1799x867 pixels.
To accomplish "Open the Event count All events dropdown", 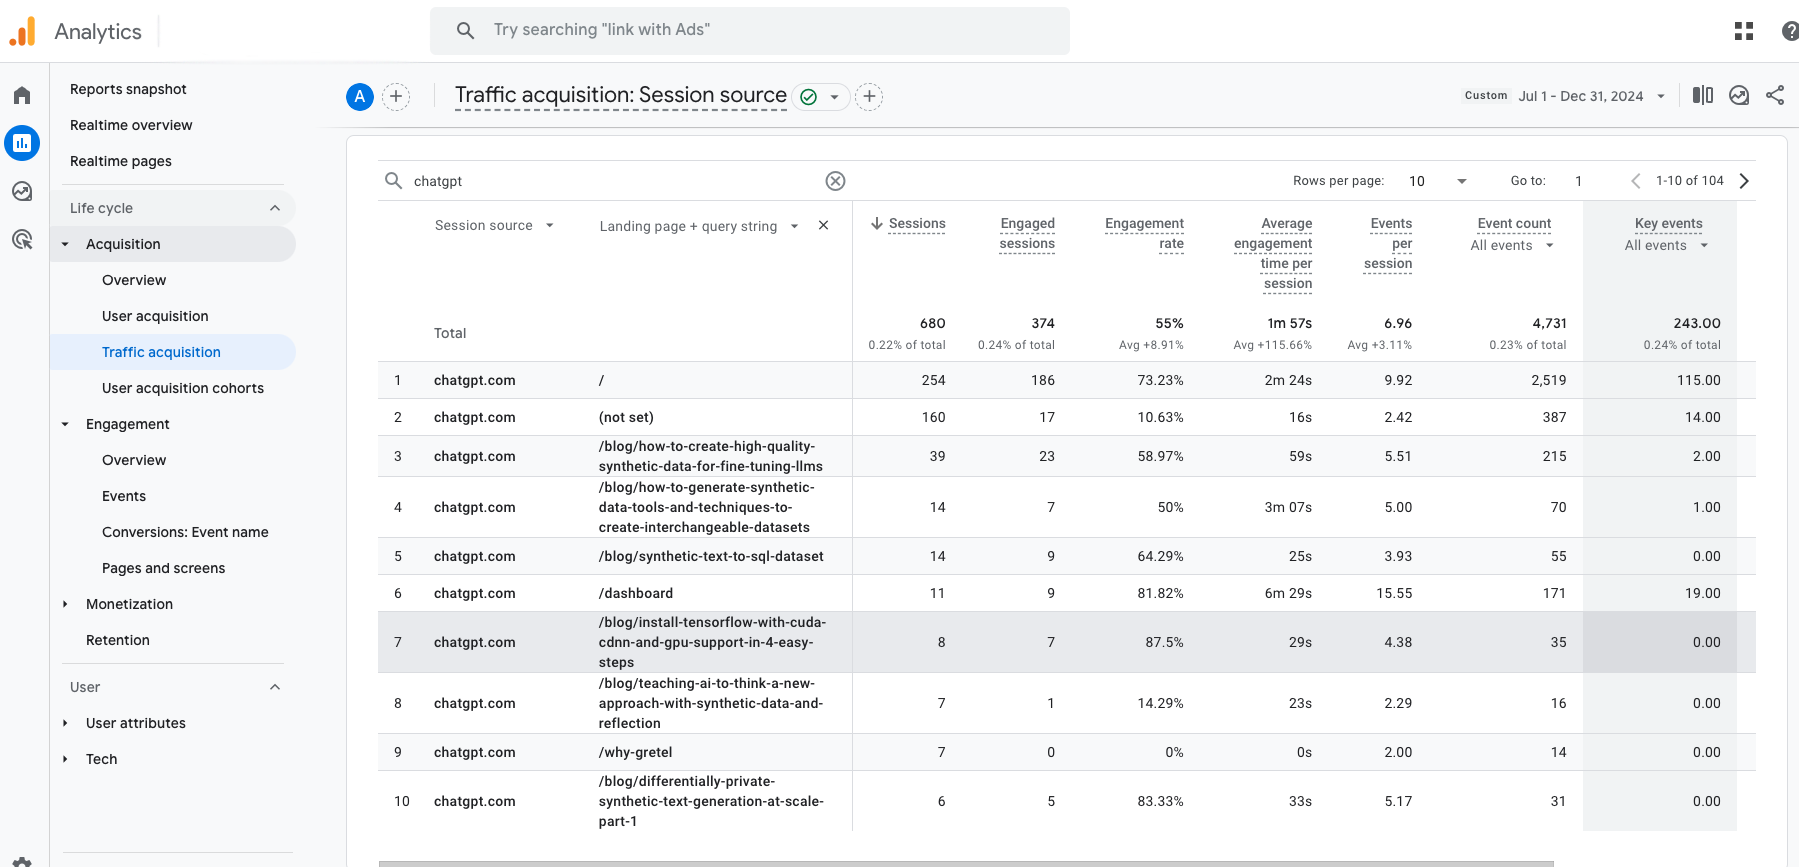I will coord(1511,246).
